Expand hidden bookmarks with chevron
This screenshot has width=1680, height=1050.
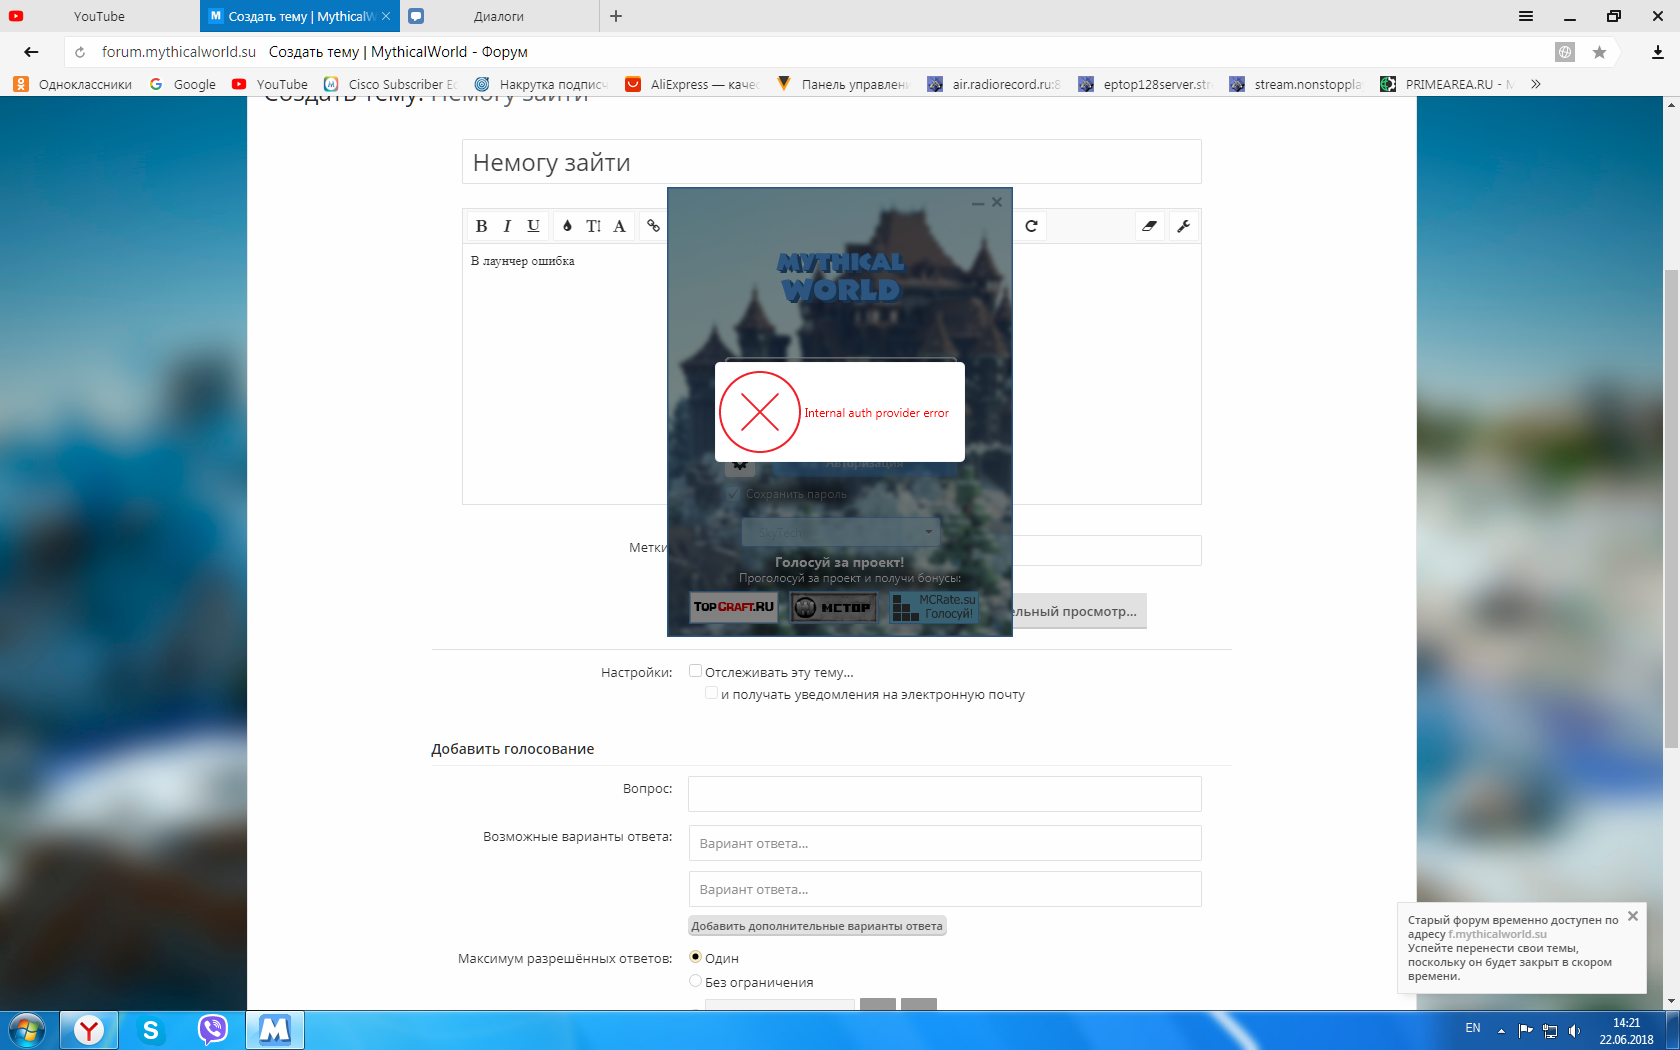[x=1536, y=84]
